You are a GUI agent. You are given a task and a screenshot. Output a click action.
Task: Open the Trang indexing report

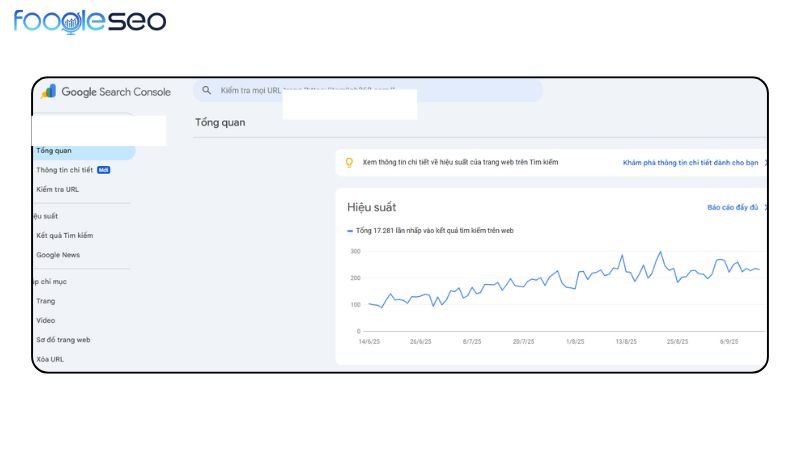[46, 301]
